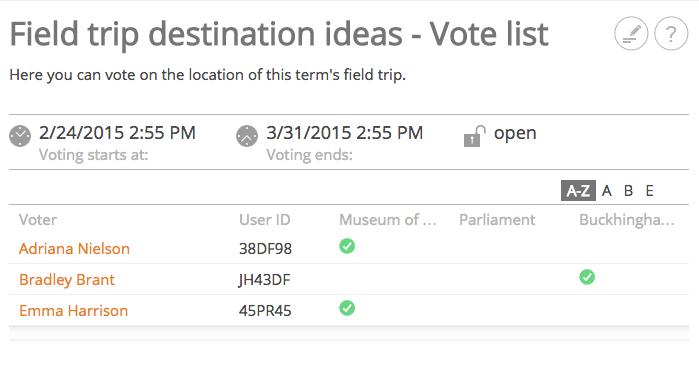
Task: Click the open padlock status icon
Action: (474, 136)
